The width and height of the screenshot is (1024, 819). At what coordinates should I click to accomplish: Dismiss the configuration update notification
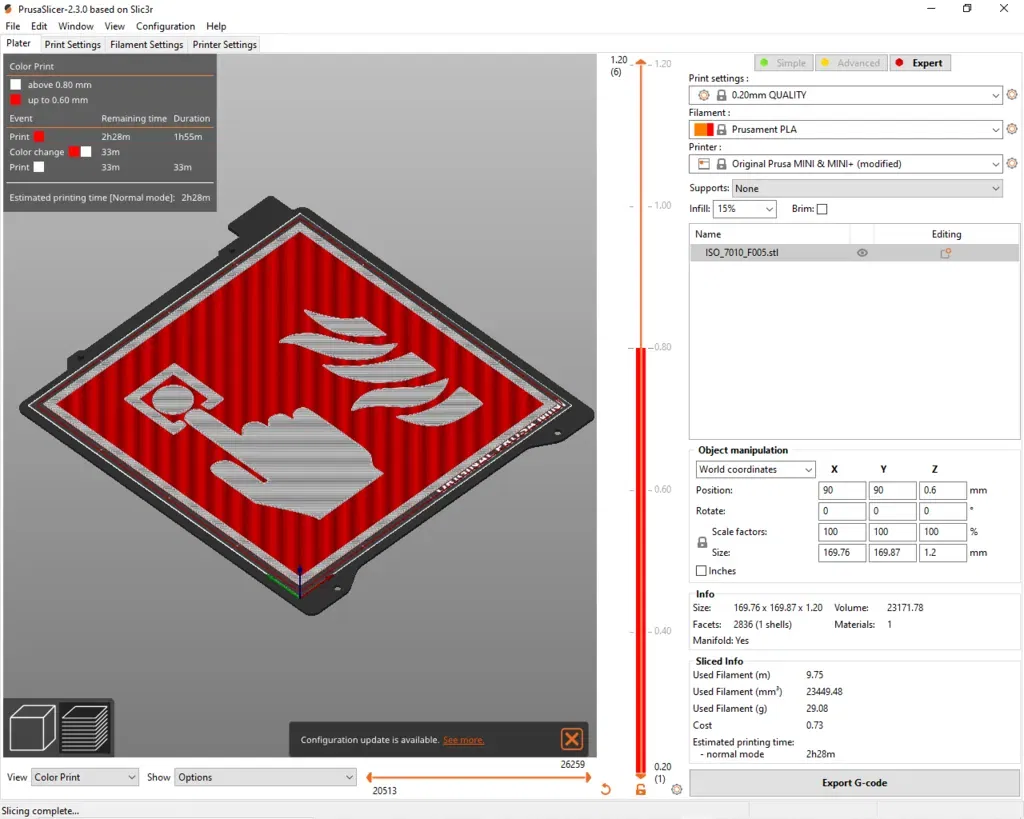click(571, 739)
